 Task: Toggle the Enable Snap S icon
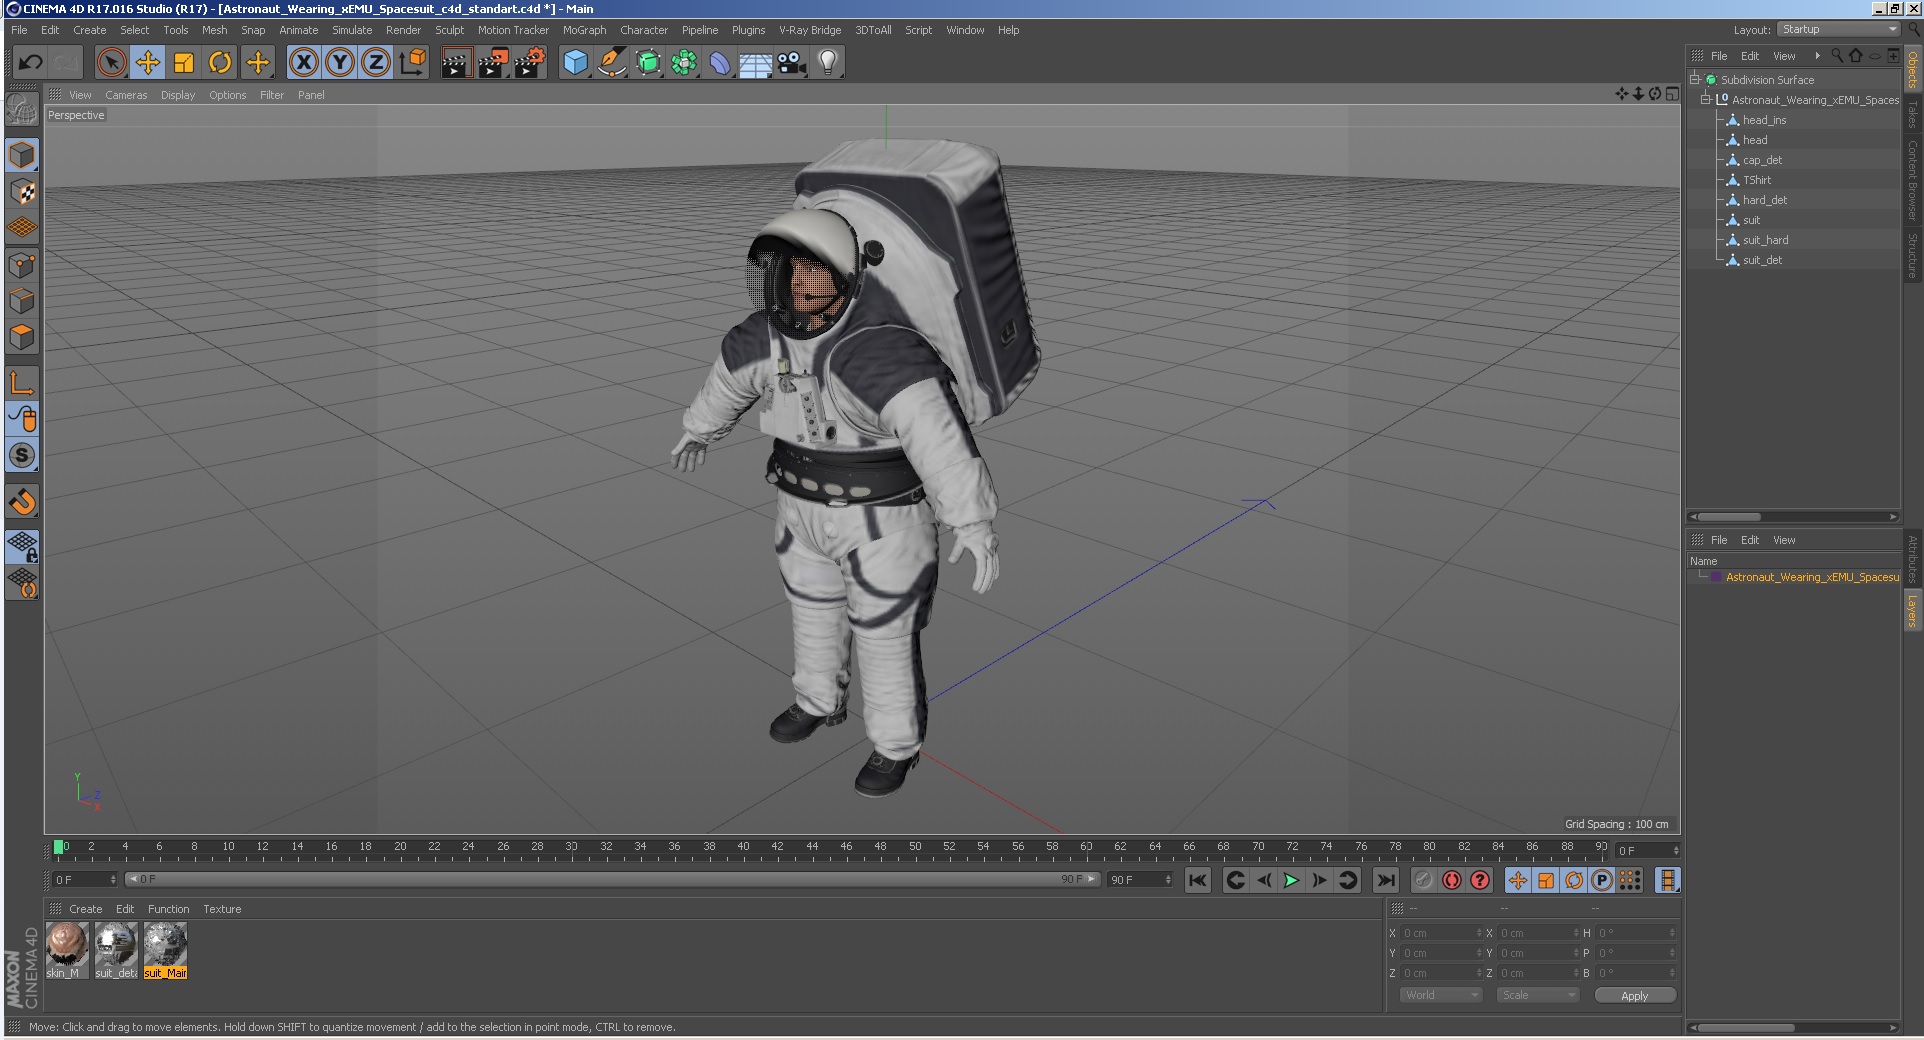pyautogui.click(x=22, y=455)
